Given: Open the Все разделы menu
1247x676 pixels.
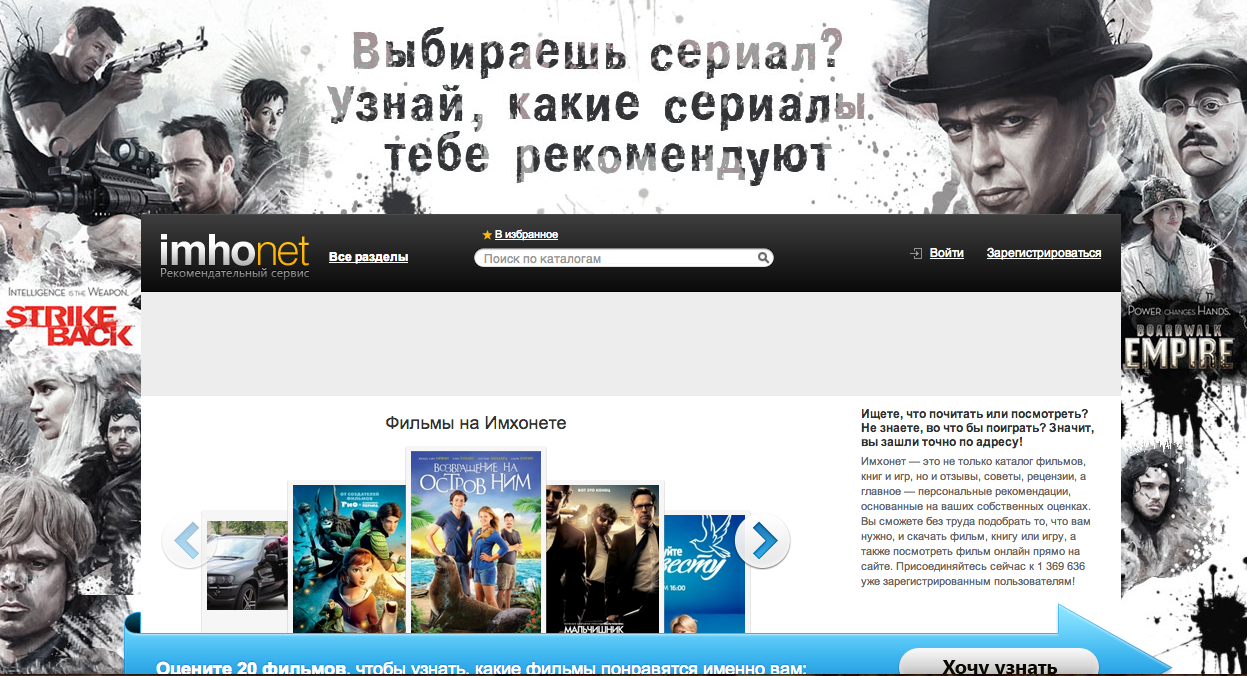Looking at the screenshot, I should point(368,257).
